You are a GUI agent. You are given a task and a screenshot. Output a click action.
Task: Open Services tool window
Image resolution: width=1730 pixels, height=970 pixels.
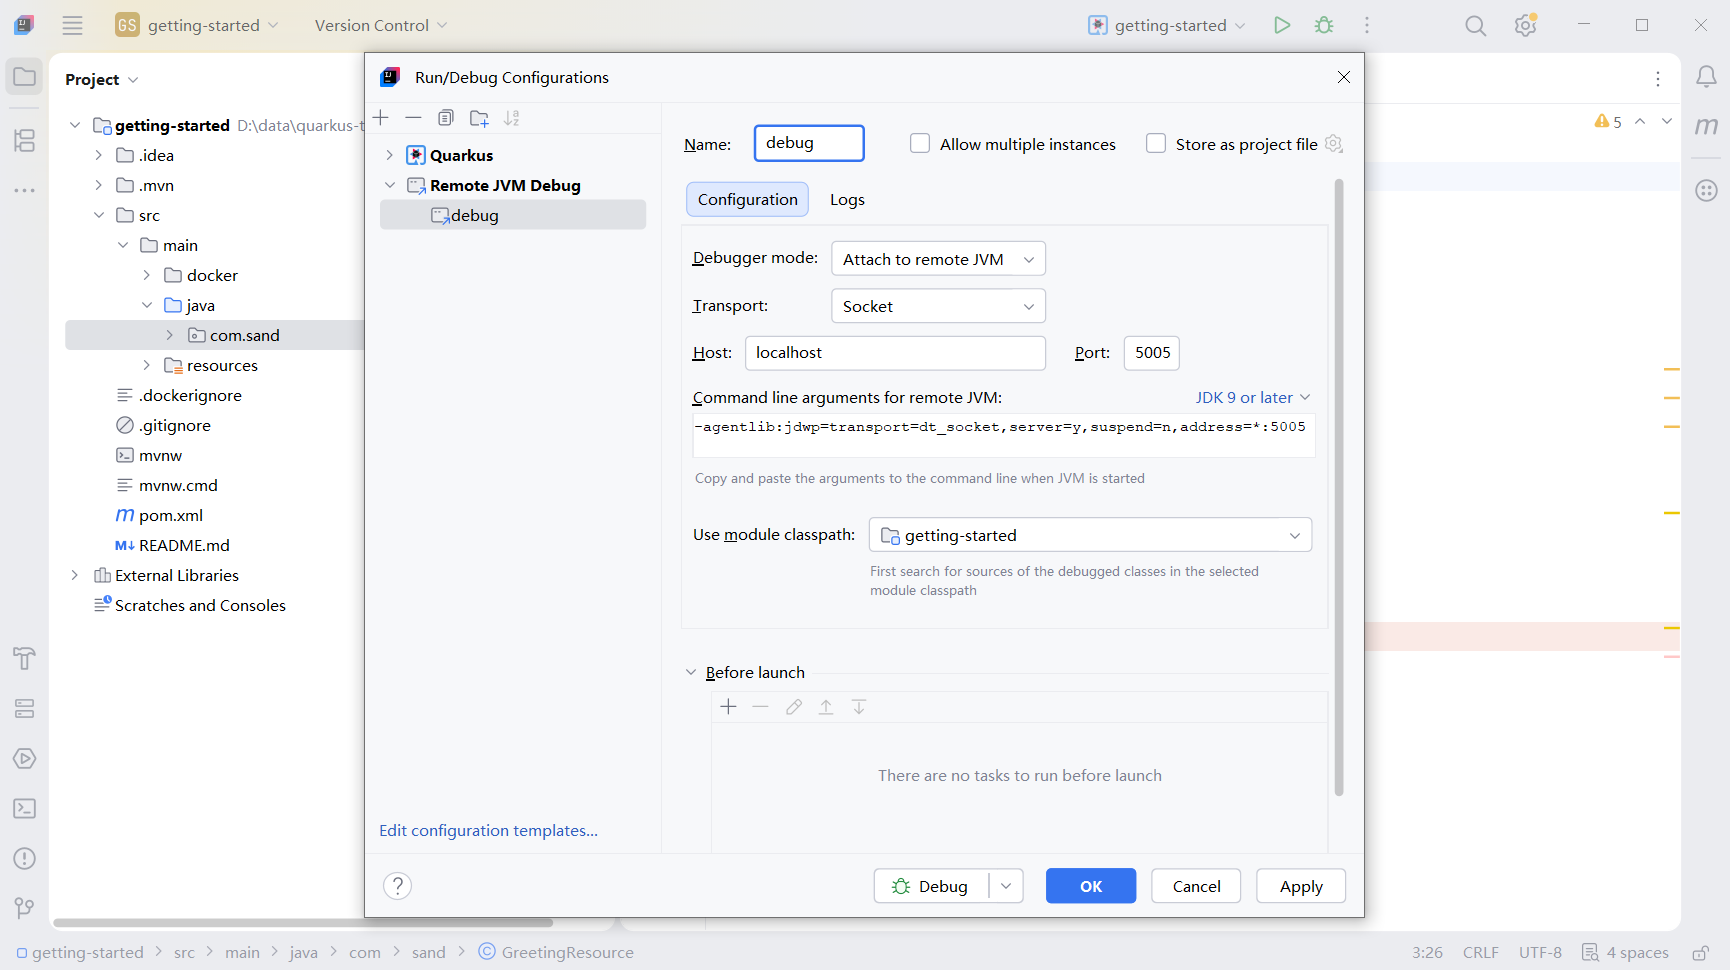[24, 708]
